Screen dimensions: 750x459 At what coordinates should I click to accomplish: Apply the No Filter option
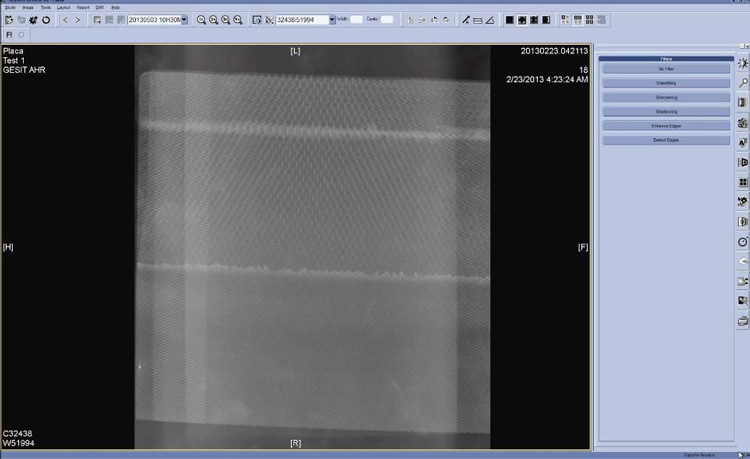pos(666,69)
